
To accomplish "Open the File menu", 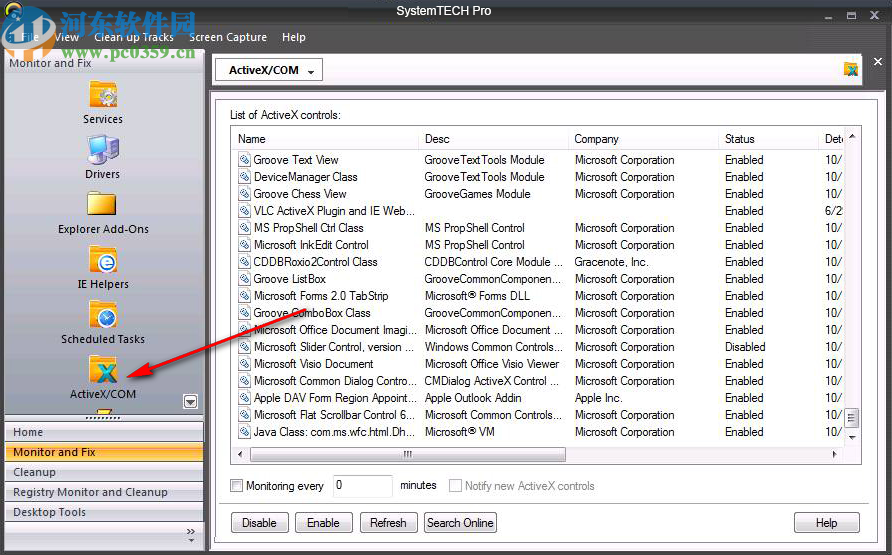I will click(x=30, y=37).
